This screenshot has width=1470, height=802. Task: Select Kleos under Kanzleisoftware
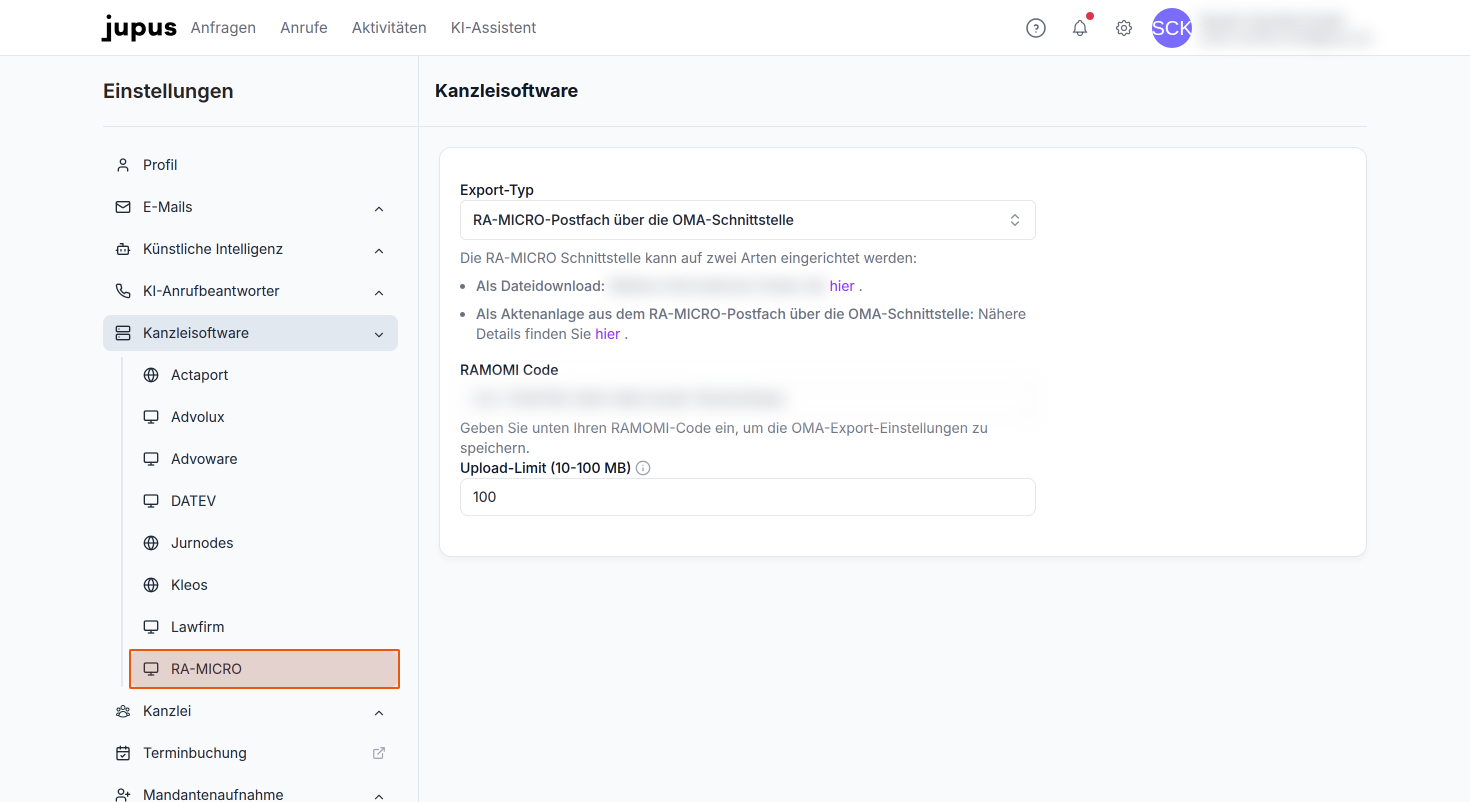[264, 585]
